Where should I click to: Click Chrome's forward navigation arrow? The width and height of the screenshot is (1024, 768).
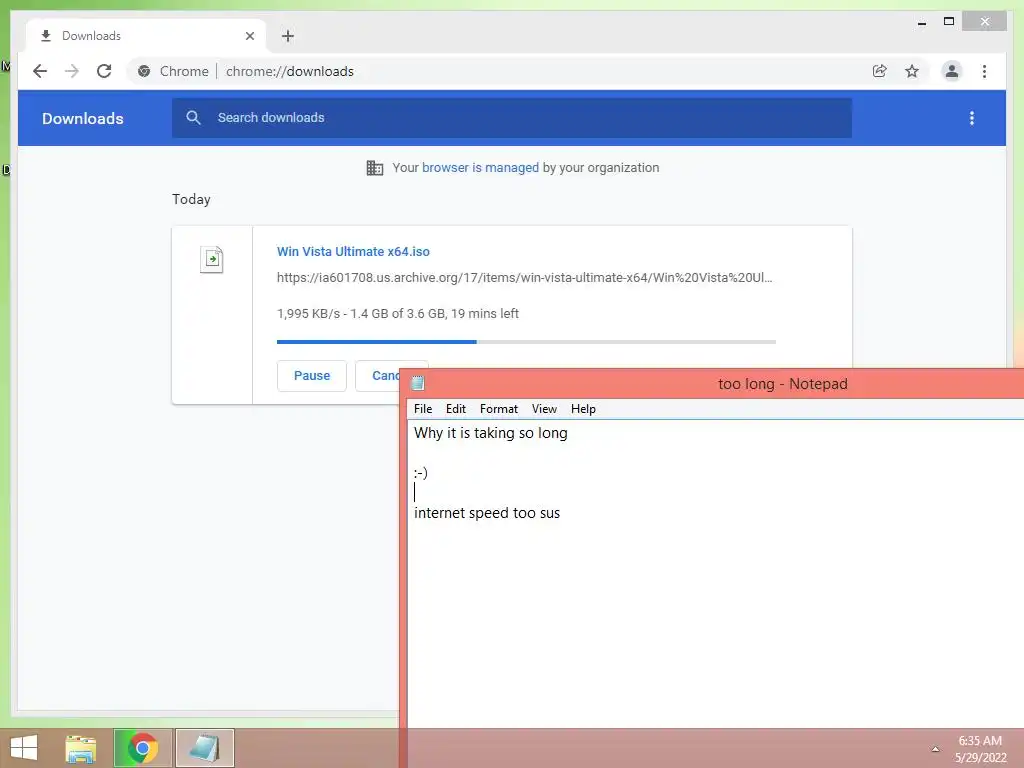tap(72, 71)
